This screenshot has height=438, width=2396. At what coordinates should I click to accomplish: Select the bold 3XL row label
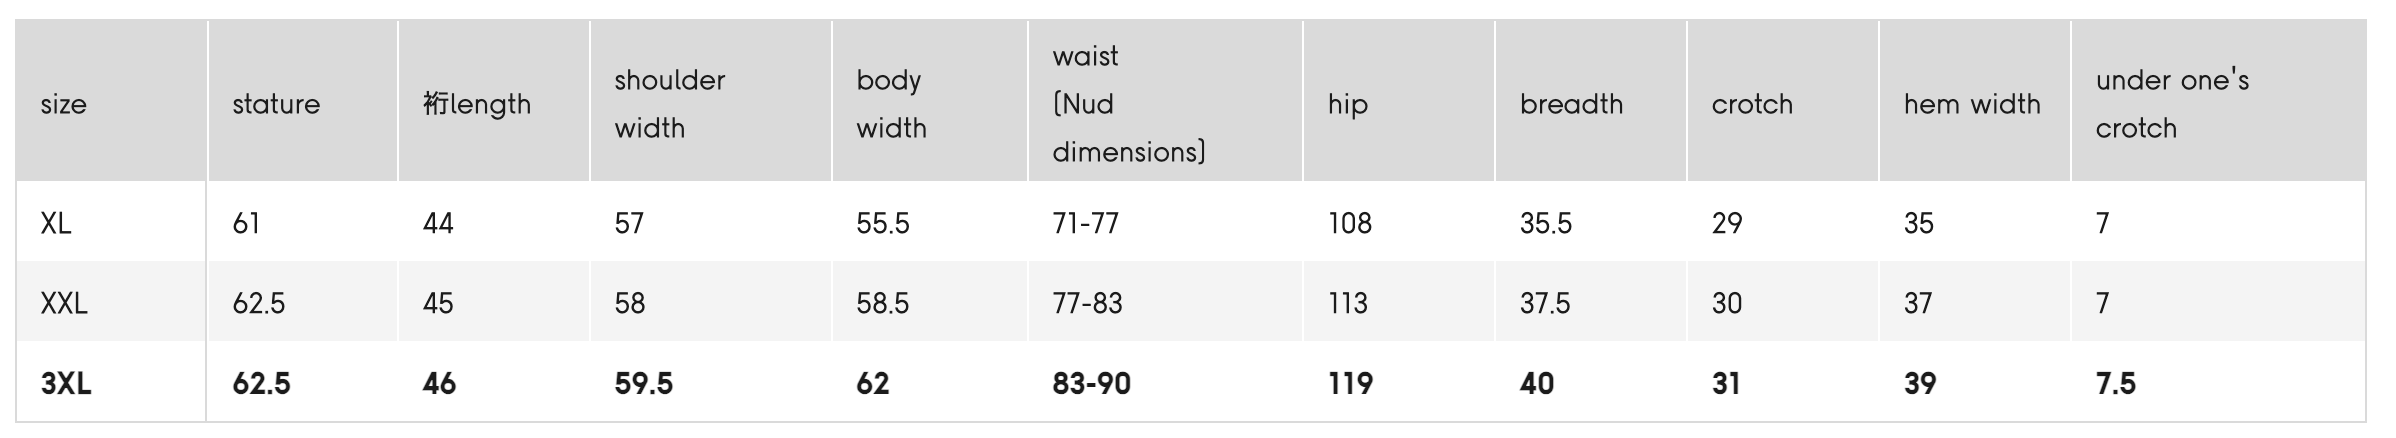[x=66, y=383]
